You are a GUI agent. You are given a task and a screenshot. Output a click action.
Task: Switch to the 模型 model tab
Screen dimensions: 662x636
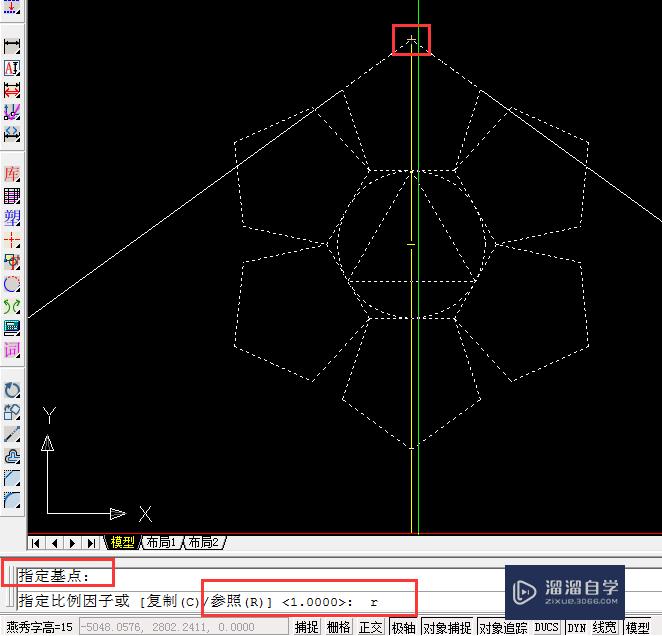pos(122,542)
